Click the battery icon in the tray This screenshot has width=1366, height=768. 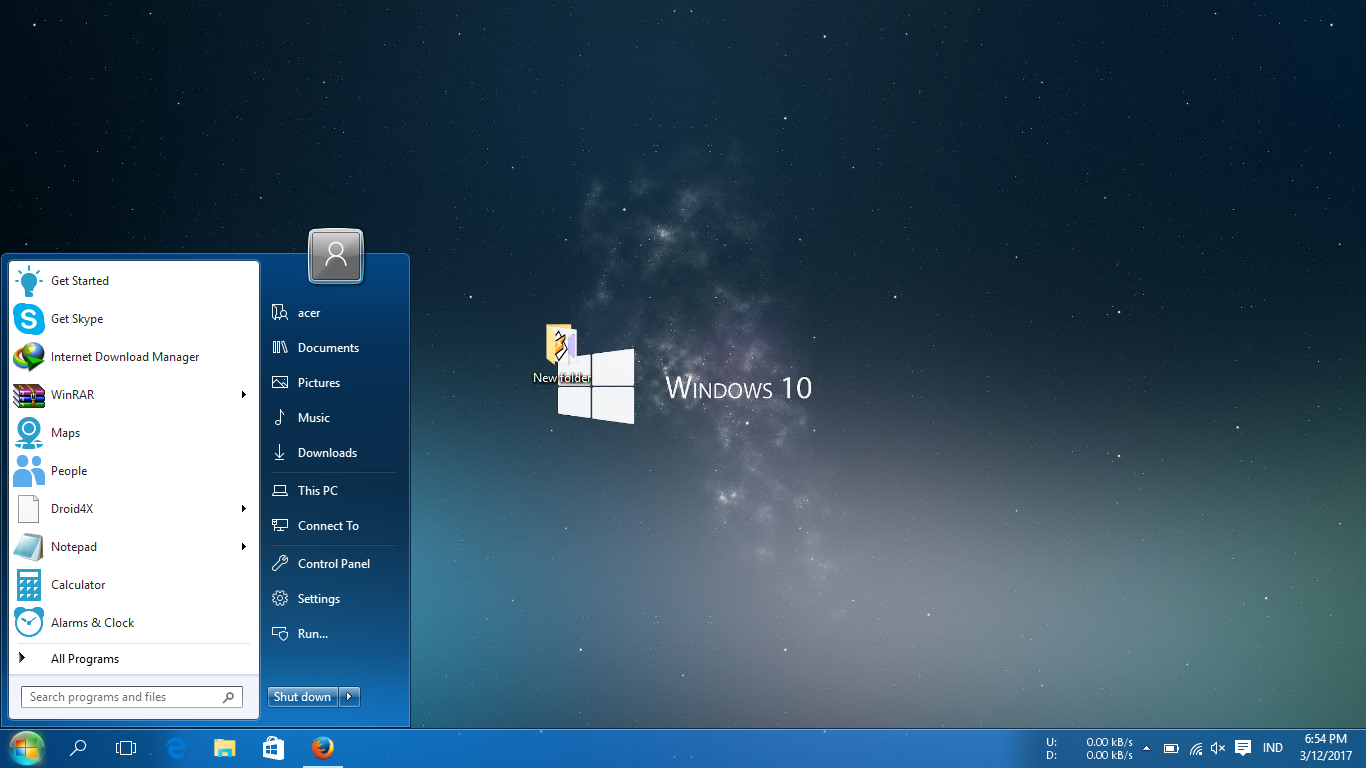point(1171,748)
